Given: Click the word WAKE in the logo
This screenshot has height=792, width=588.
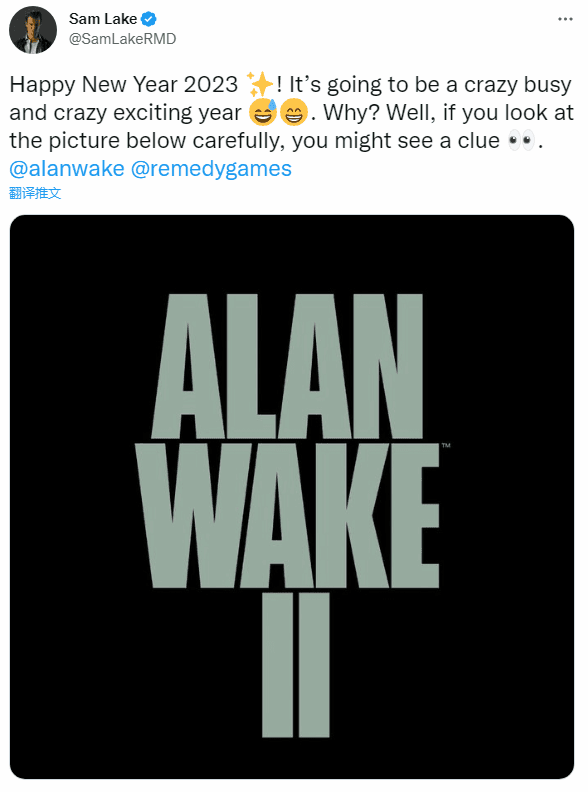Looking at the screenshot, I should [287, 516].
